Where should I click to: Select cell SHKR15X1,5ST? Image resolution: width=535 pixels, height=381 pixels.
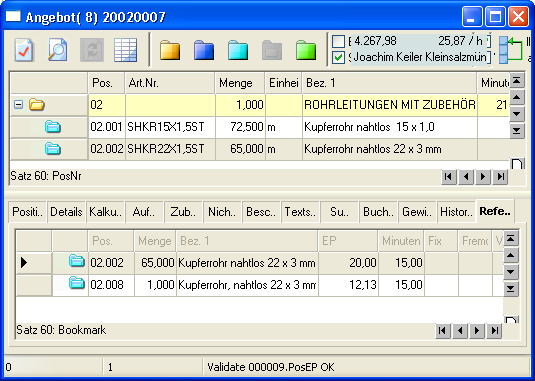click(170, 127)
